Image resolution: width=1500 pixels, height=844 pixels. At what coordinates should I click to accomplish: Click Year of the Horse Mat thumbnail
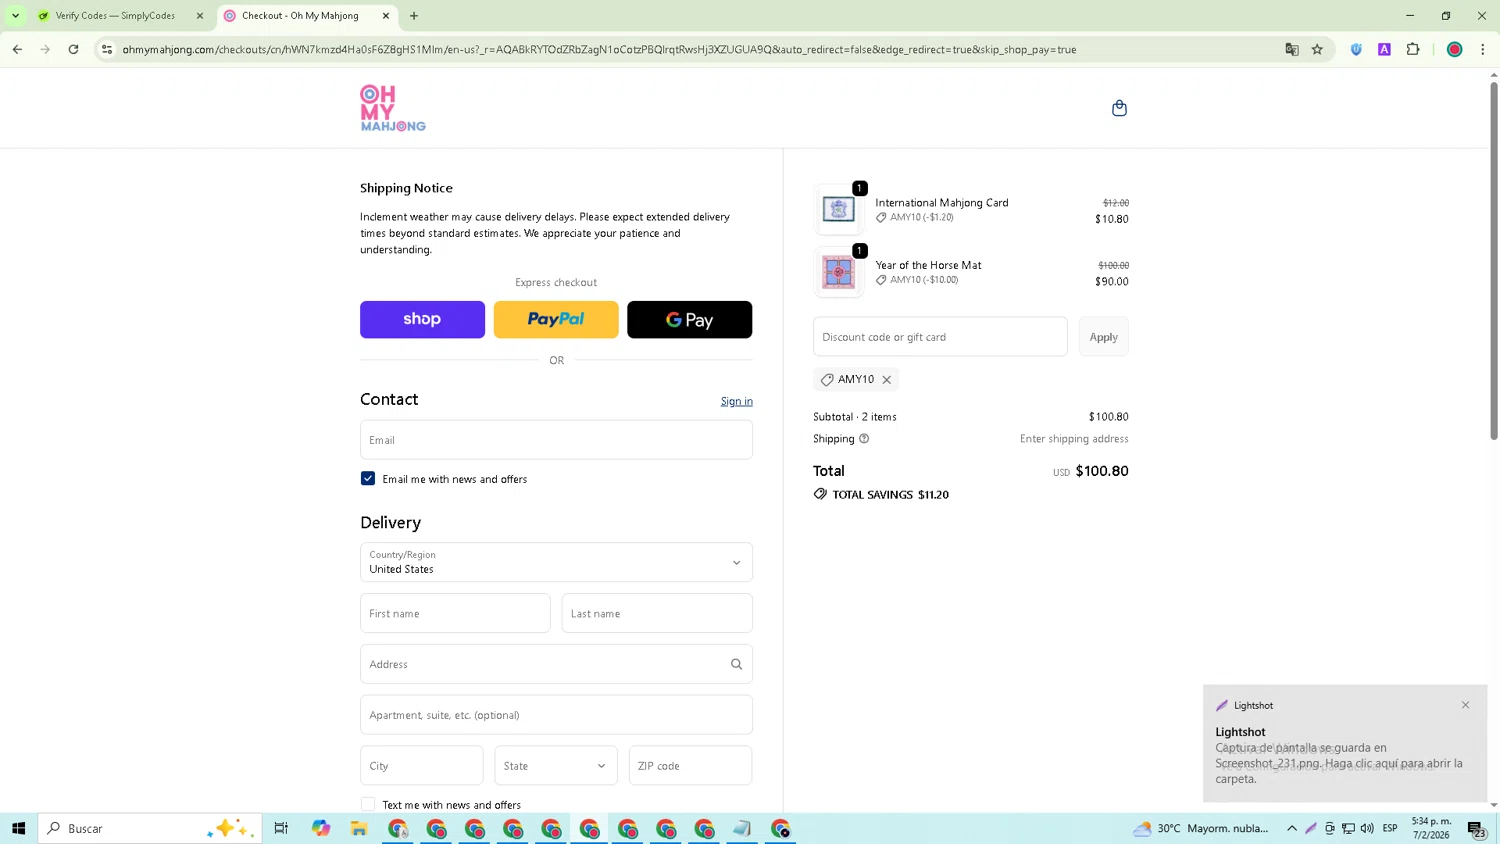point(838,272)
